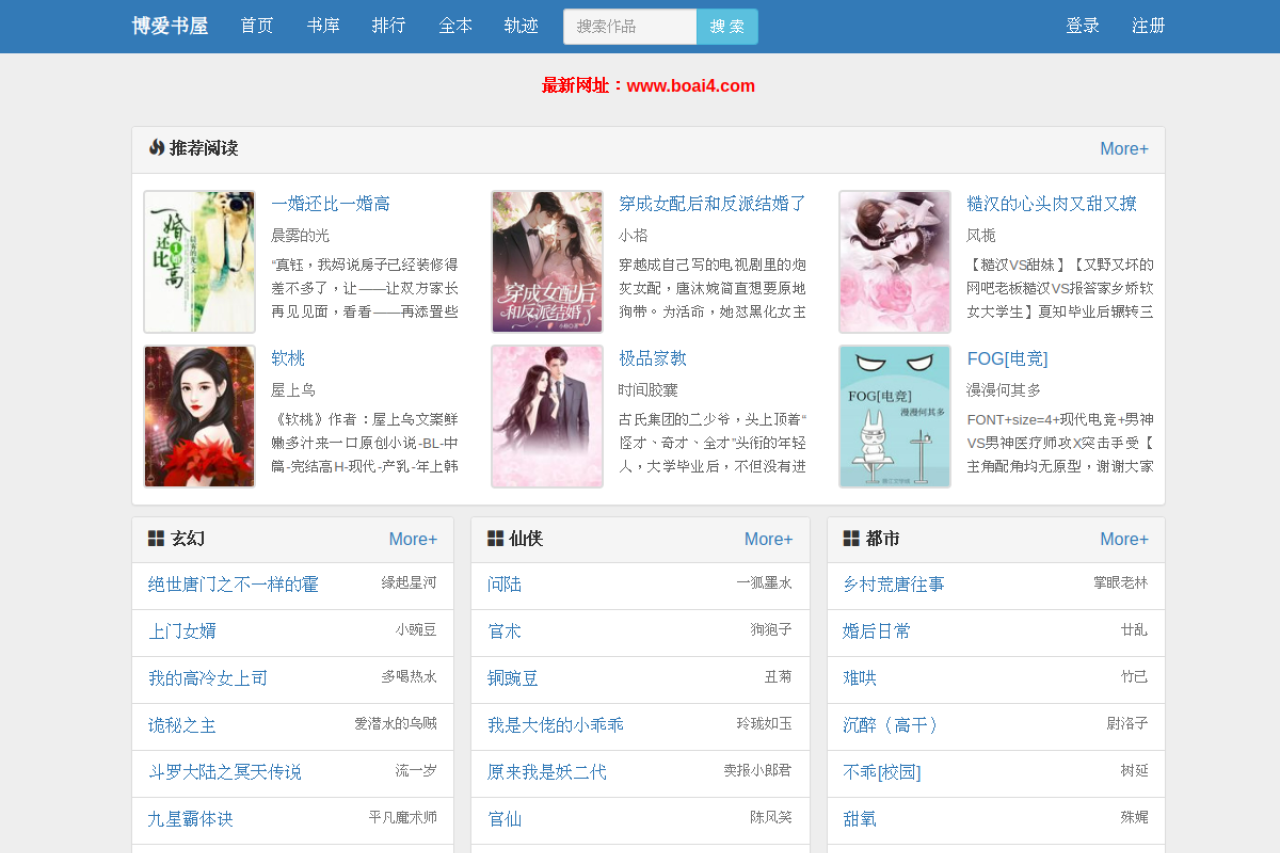Screen dimensions: 1280x853
Task: Open the 穿成女配后和反派结婚了 cover image
Action: 547,262
